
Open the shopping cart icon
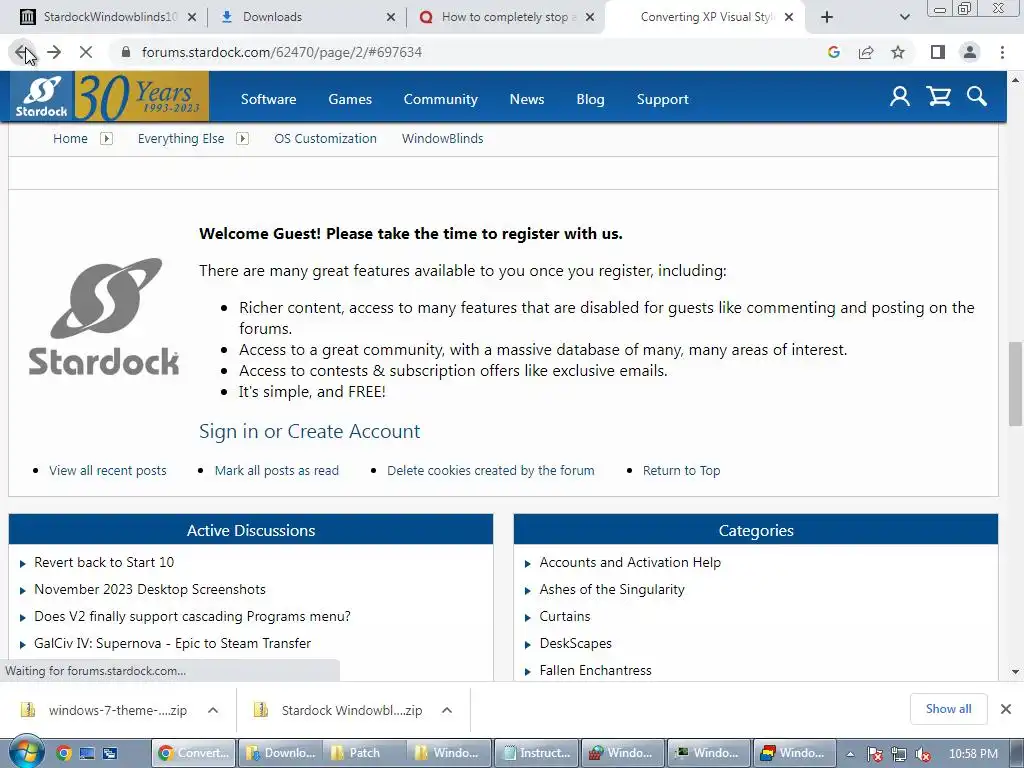pyautogui.click(x=938, y=97)
